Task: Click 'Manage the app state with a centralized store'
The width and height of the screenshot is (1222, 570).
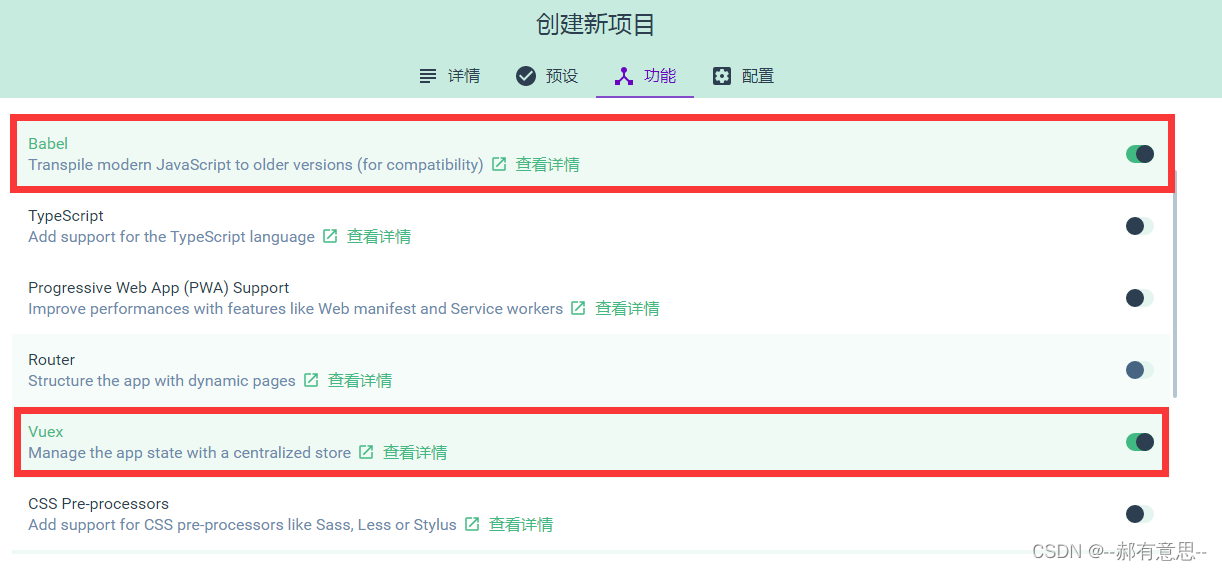Action: point(190,453)
